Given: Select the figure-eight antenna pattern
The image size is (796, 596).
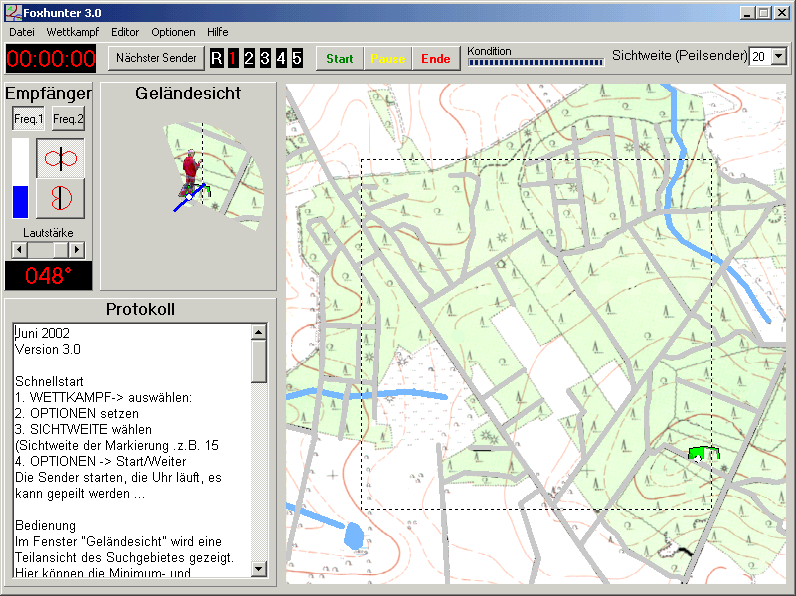Looking at the screenshot, I should [61, 158].
